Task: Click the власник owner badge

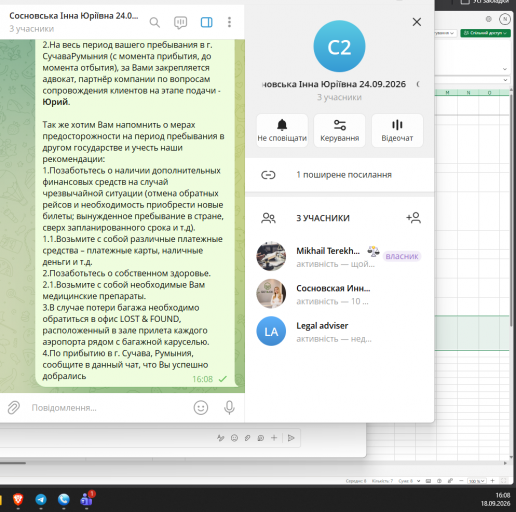Action: pos(402,256)
